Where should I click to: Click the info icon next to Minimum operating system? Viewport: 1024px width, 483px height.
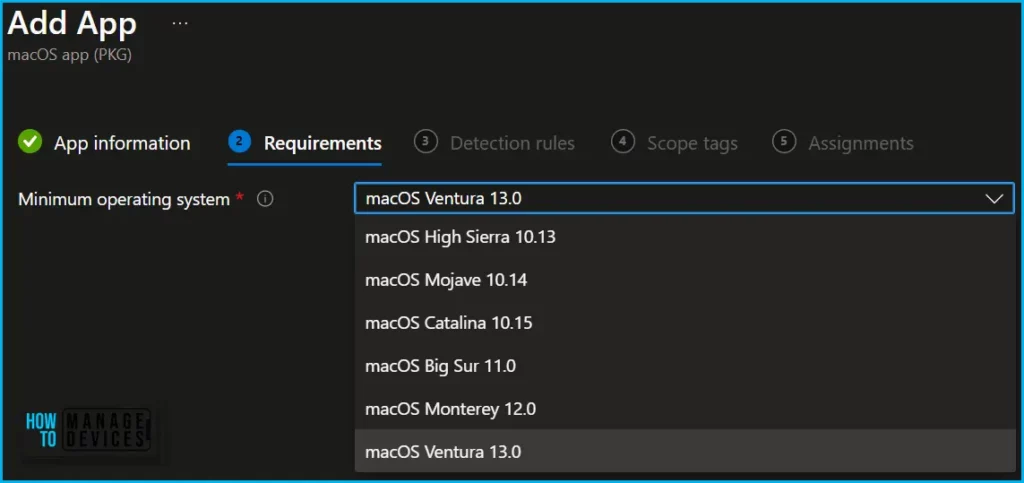coord(264,199)
